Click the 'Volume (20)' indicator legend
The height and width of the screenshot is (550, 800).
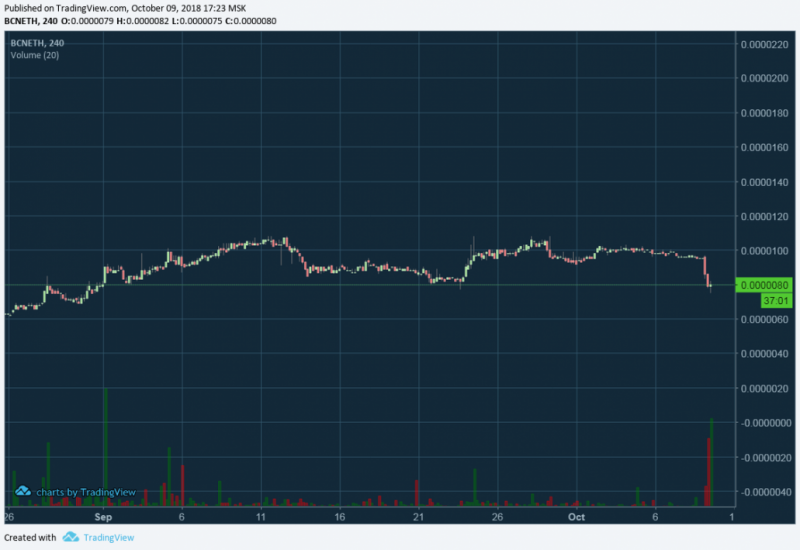pos(35,55)
